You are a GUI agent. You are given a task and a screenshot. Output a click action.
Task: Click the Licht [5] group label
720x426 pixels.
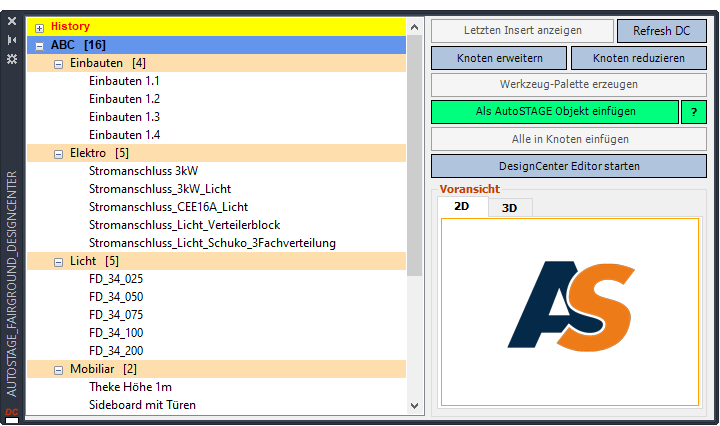tap(94, 261)
